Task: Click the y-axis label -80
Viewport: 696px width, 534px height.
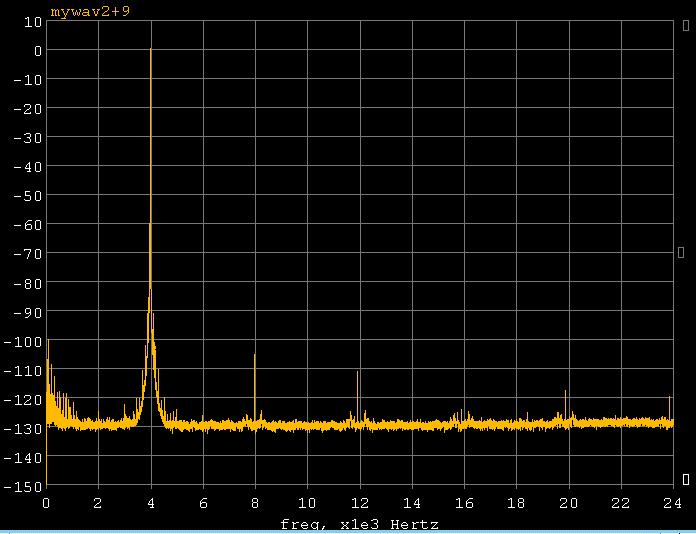Action: 28,283
